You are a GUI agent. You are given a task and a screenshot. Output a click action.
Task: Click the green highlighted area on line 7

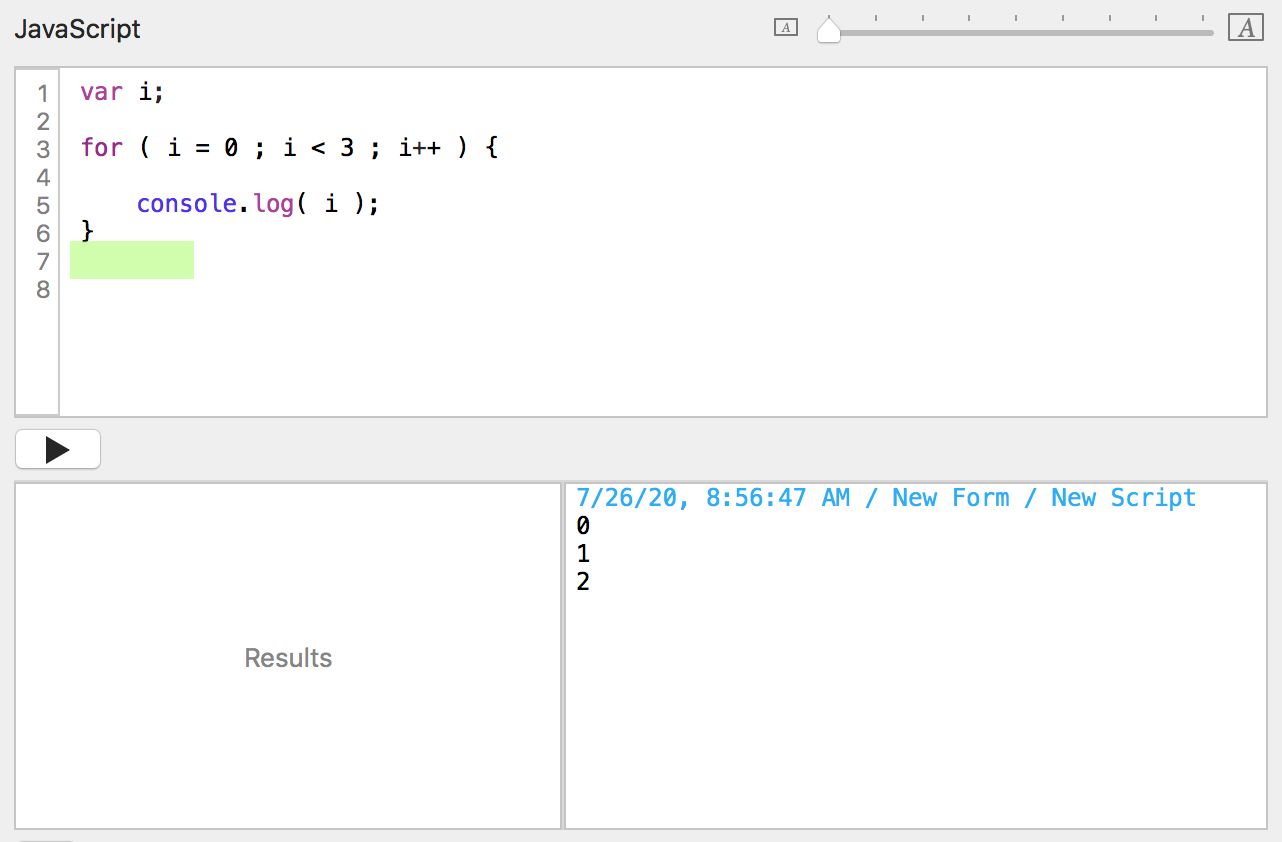point(132,260)
